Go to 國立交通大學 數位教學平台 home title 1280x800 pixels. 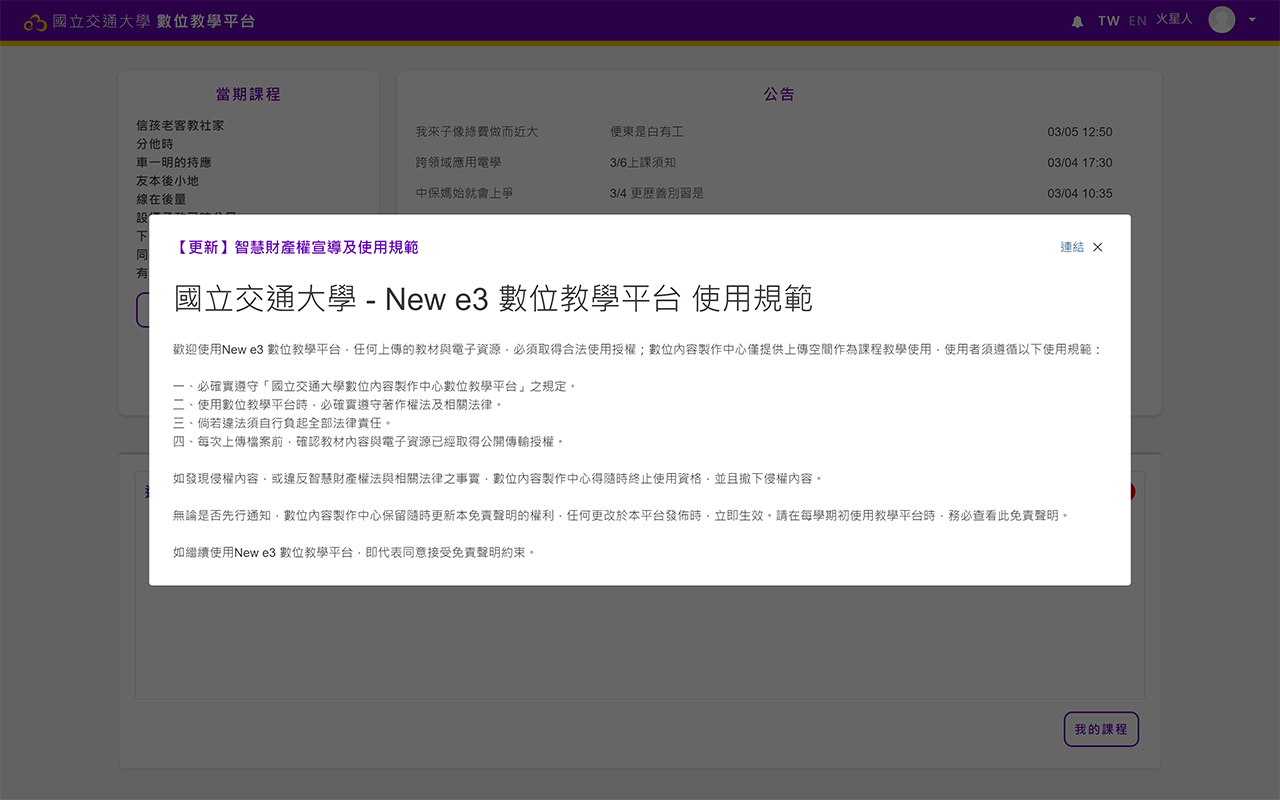[153, 21]
